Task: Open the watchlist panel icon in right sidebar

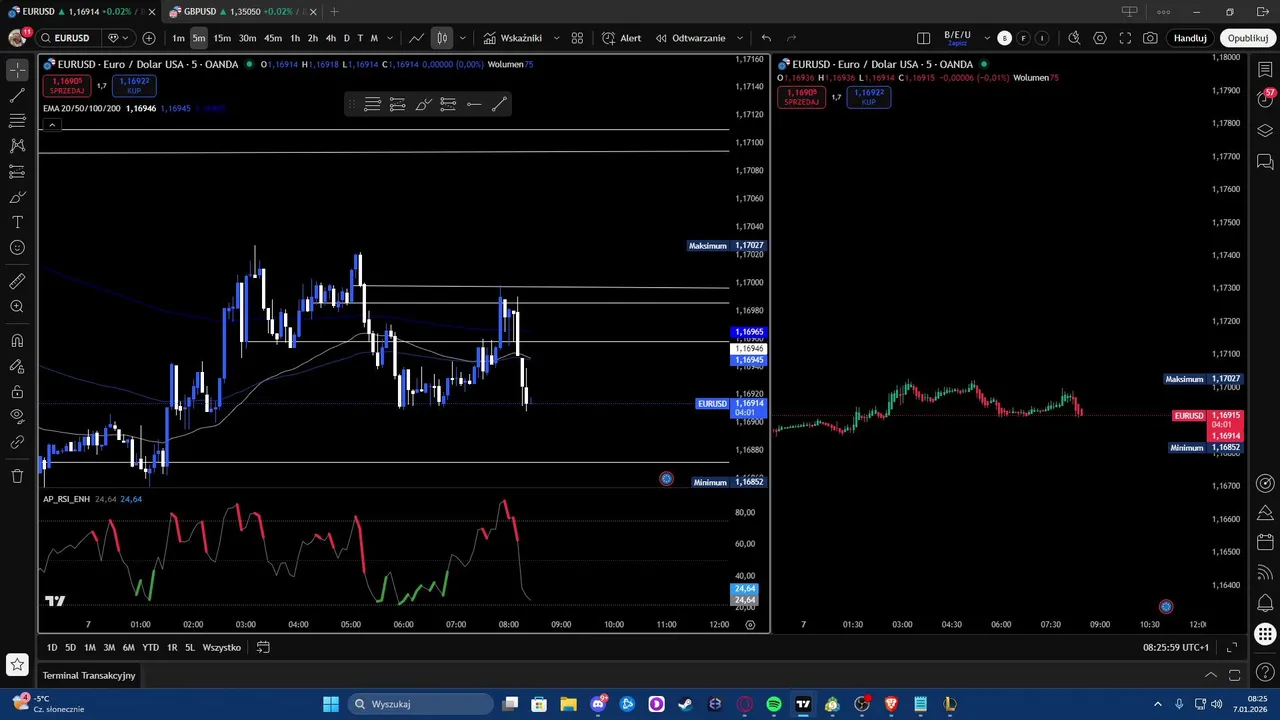Action: click(x=1265, y=70)
